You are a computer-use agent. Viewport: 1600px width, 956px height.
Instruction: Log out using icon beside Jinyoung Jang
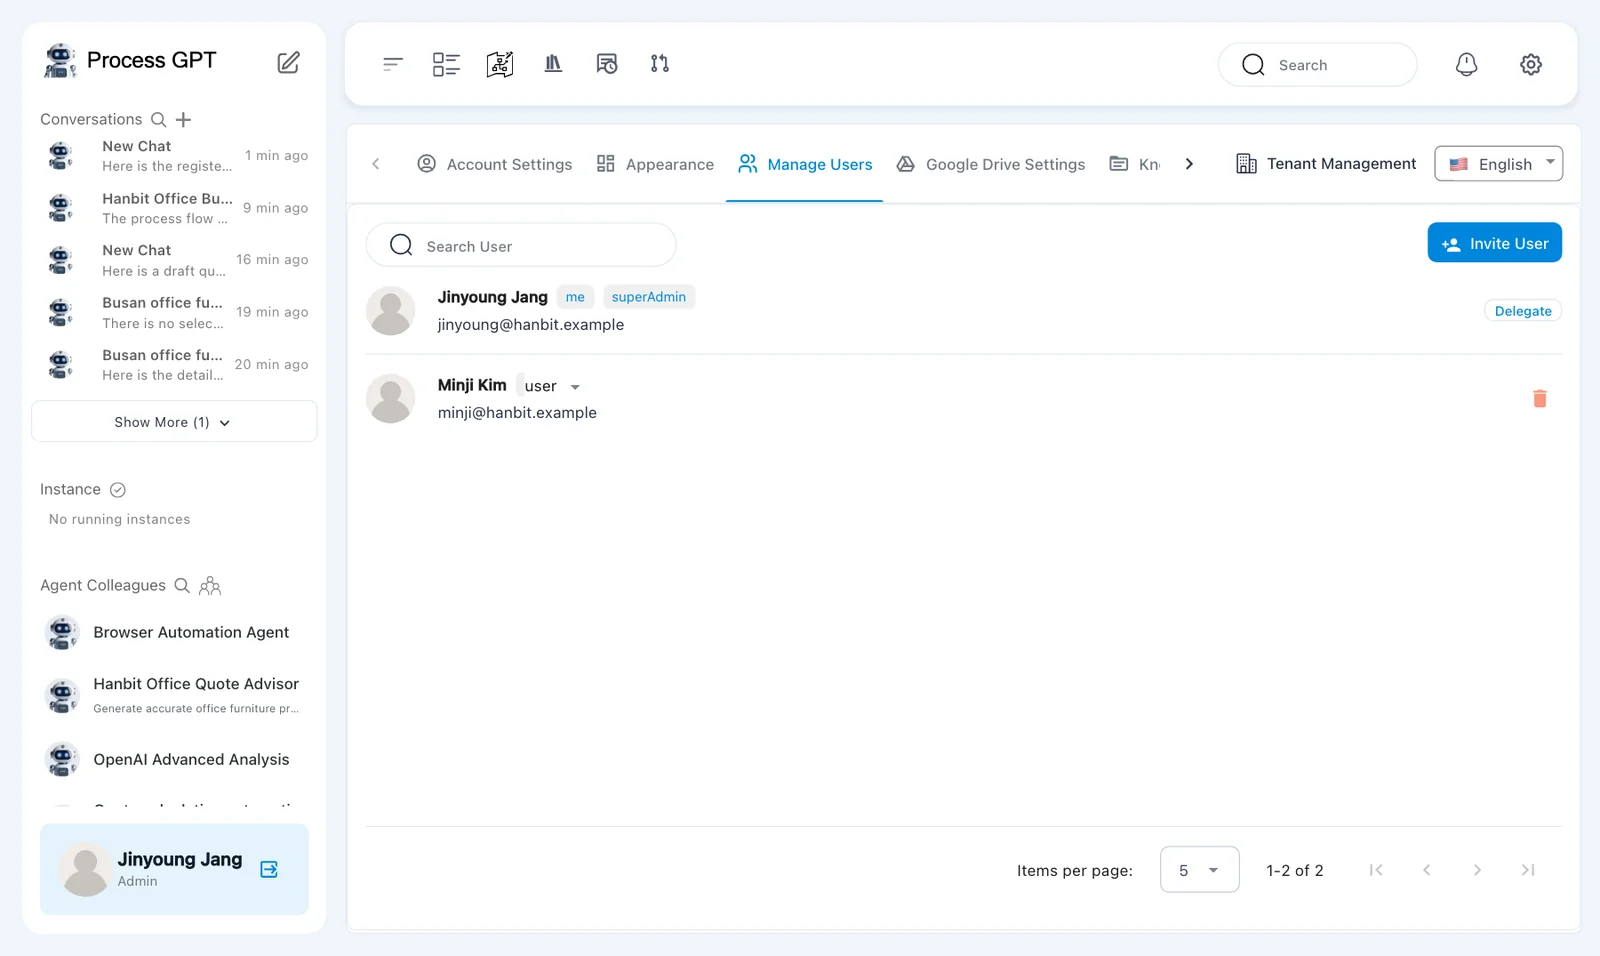[x=269, y=869]
